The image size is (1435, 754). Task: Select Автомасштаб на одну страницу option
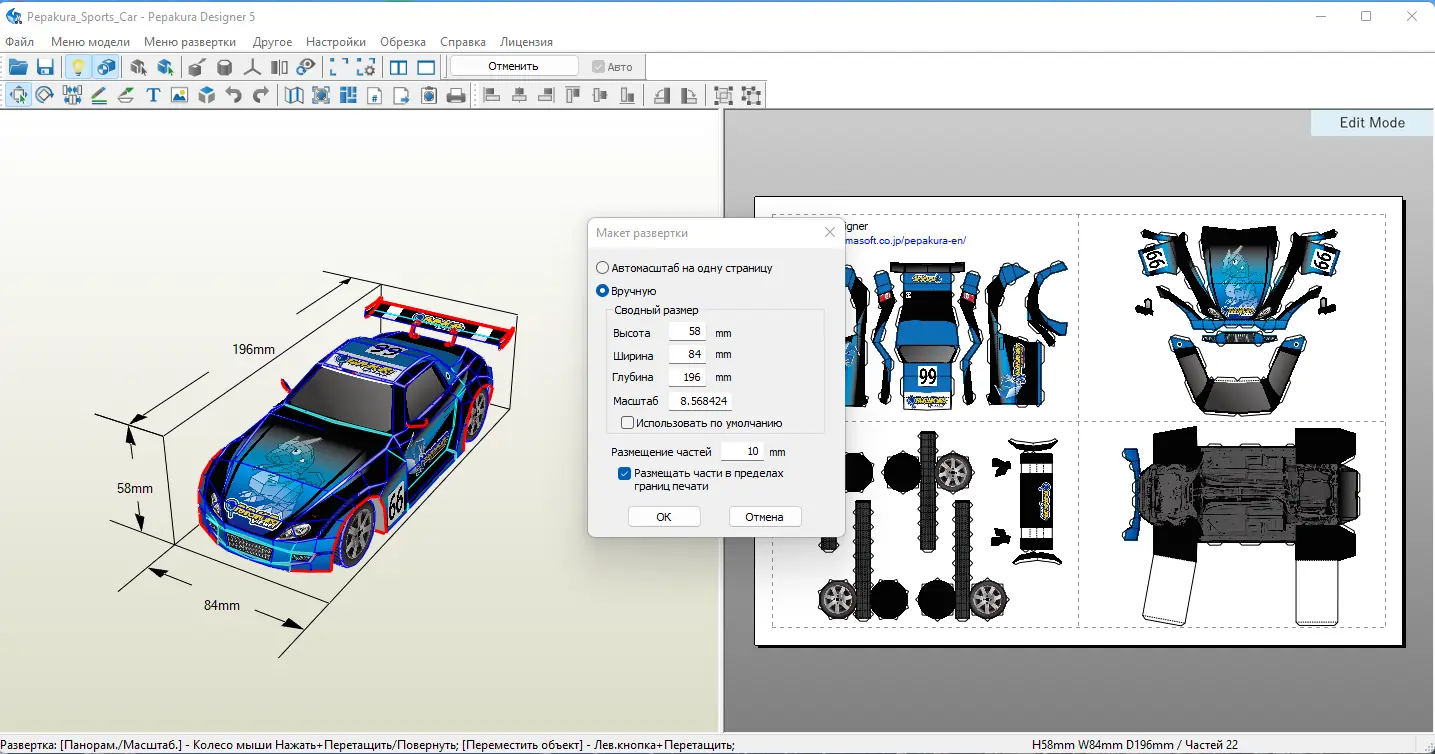coord(602,268)
